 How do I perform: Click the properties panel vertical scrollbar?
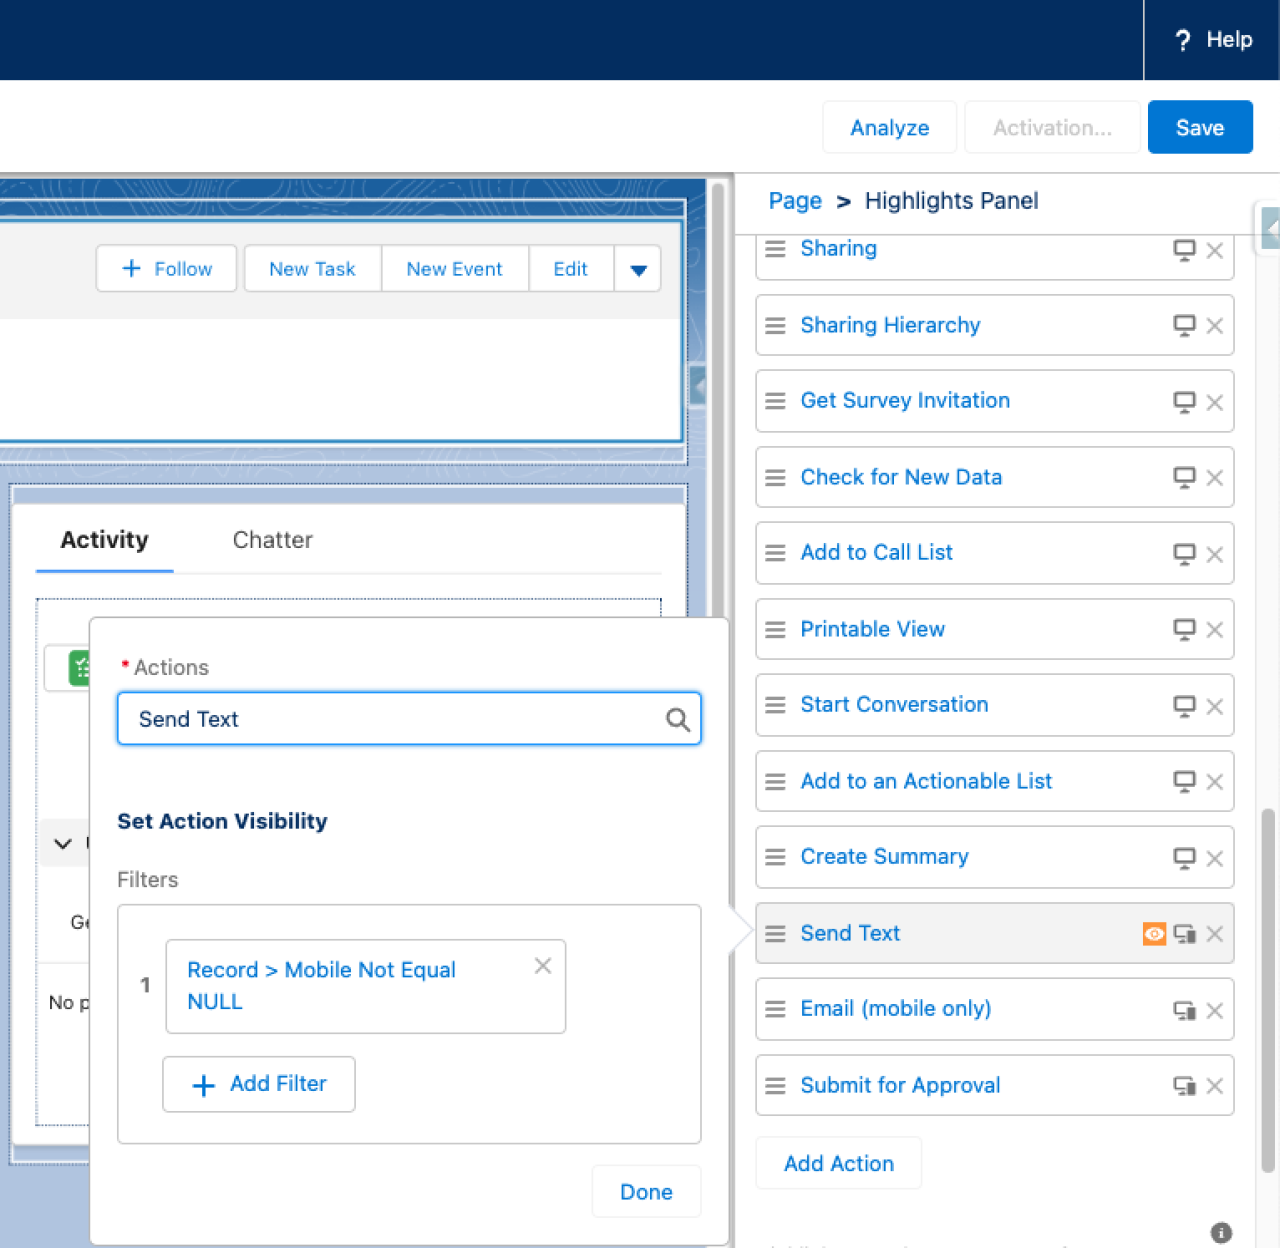(1268, 990)
